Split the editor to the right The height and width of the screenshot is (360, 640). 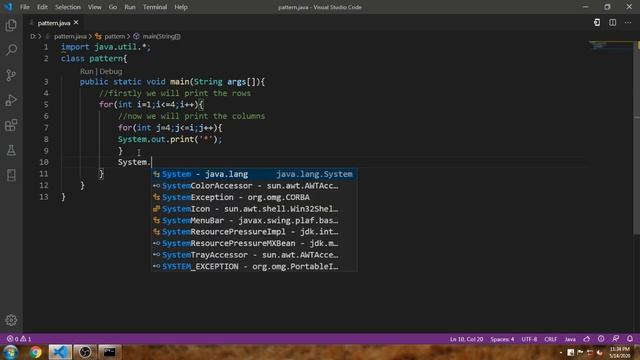[613, 22]
